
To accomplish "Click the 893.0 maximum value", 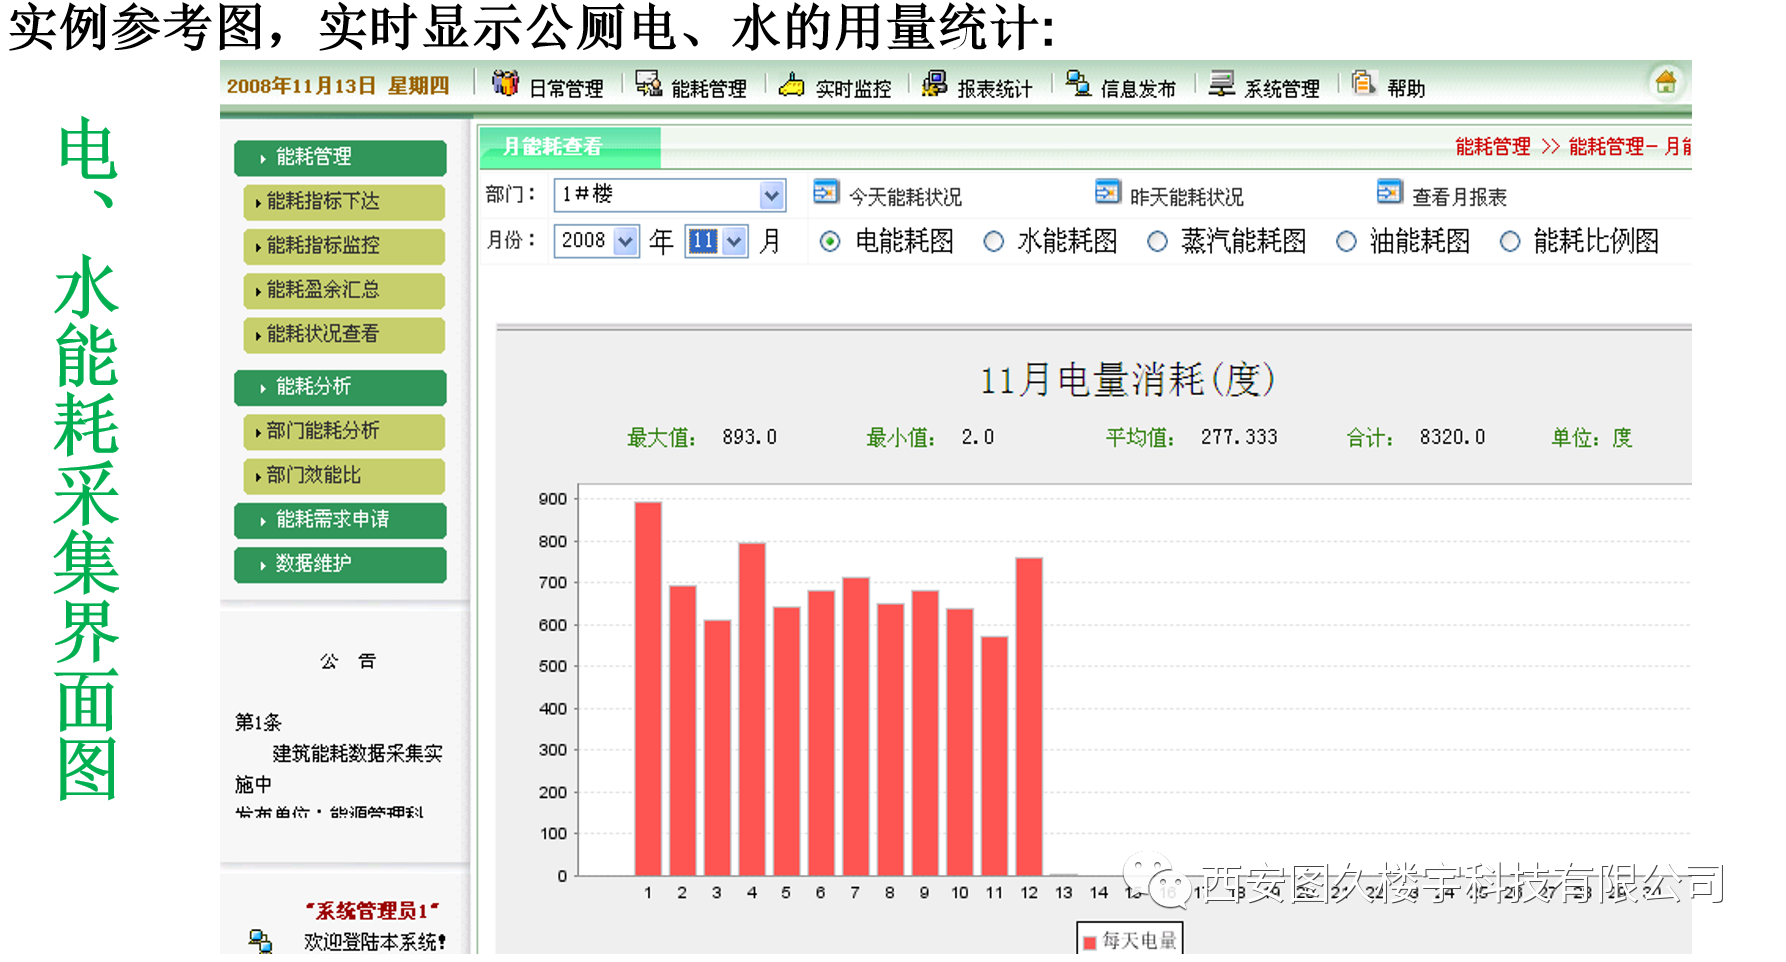I will (x=749, y=438).
